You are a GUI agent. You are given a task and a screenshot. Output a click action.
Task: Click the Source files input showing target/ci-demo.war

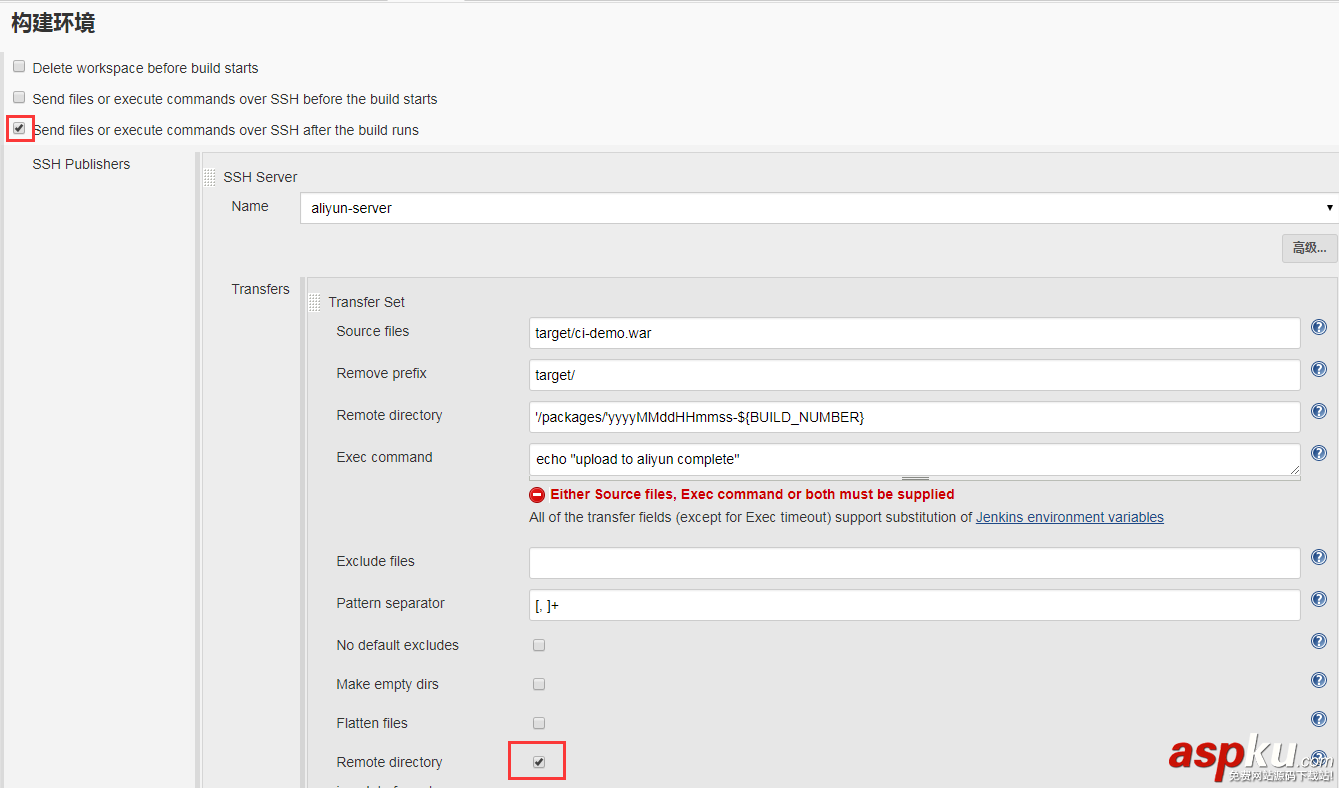tap(914, 333)
